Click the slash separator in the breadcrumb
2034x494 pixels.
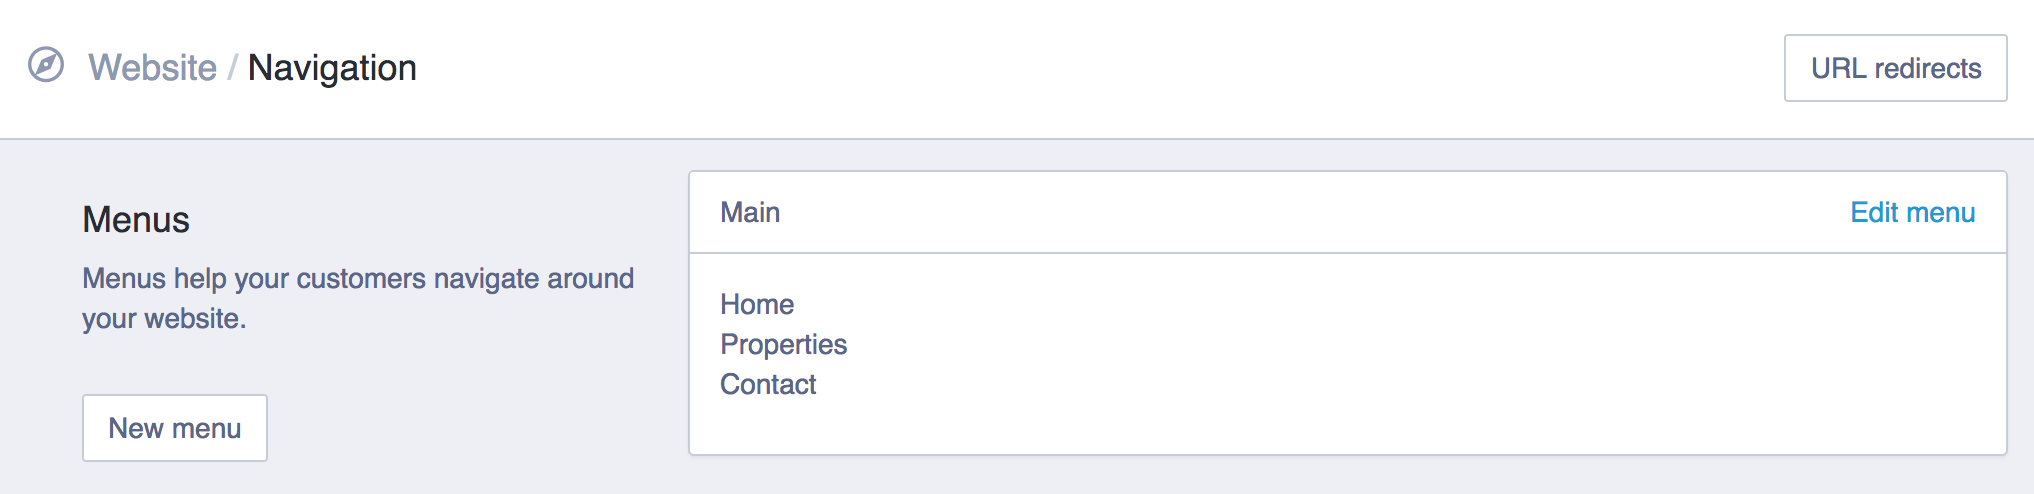click(x=232, y=68)
